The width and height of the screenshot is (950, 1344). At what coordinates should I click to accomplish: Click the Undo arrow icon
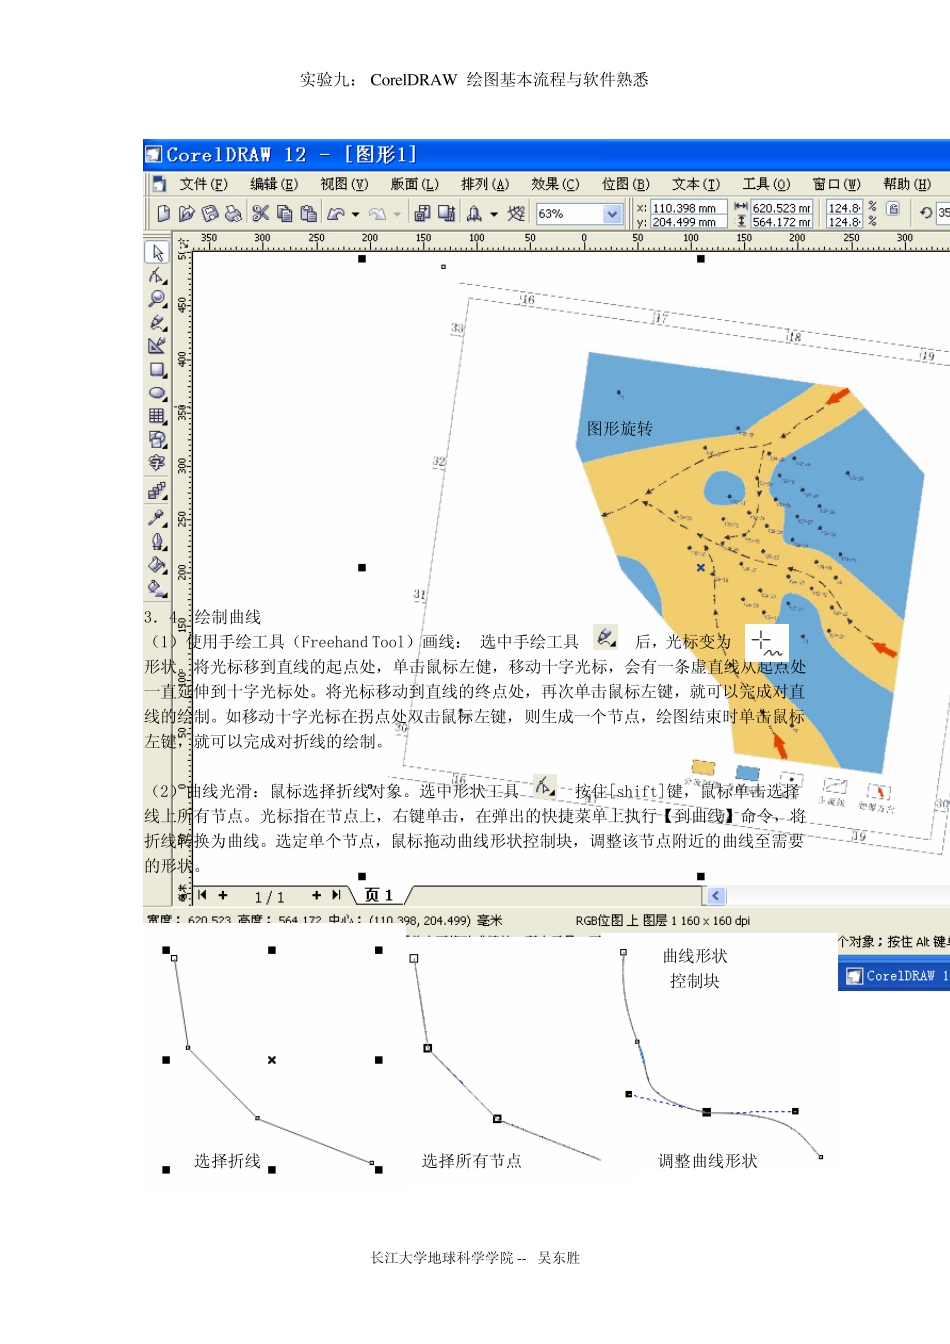coord(336,213)
